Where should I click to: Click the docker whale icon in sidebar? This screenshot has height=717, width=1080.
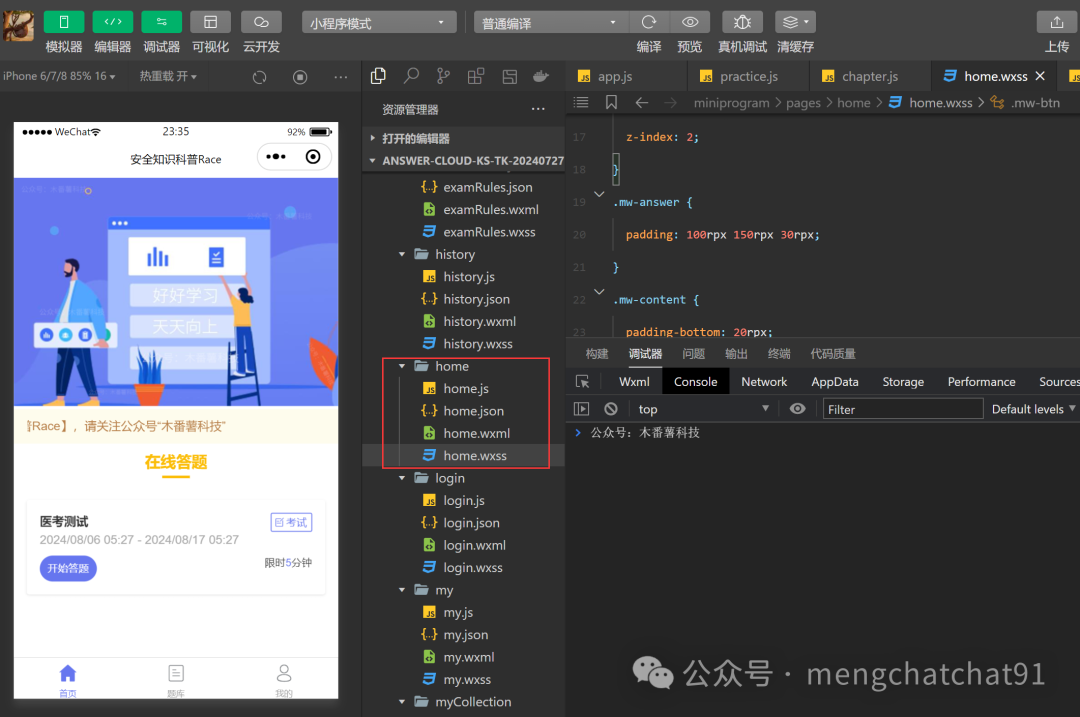(x=541, y=76)
